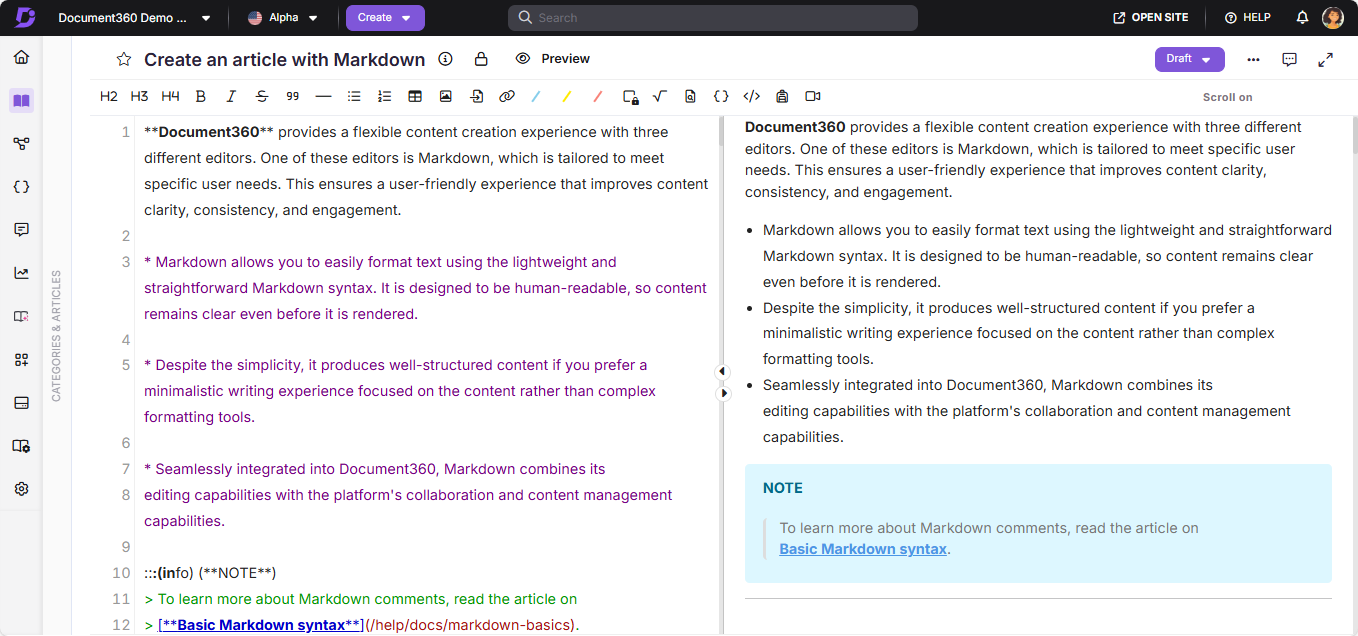Click inside the Search field
The height and width of the screenshot is (636, 1358).
[712, 17]
